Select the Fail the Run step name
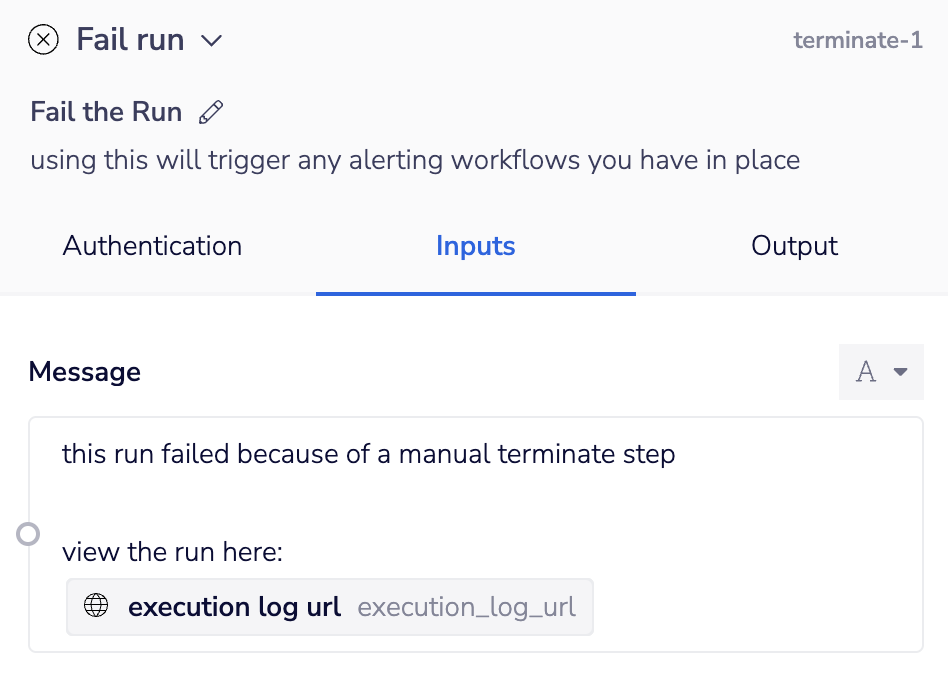This screenshot has height=678, width=948. pyautogui.click(x=106, y=111)
